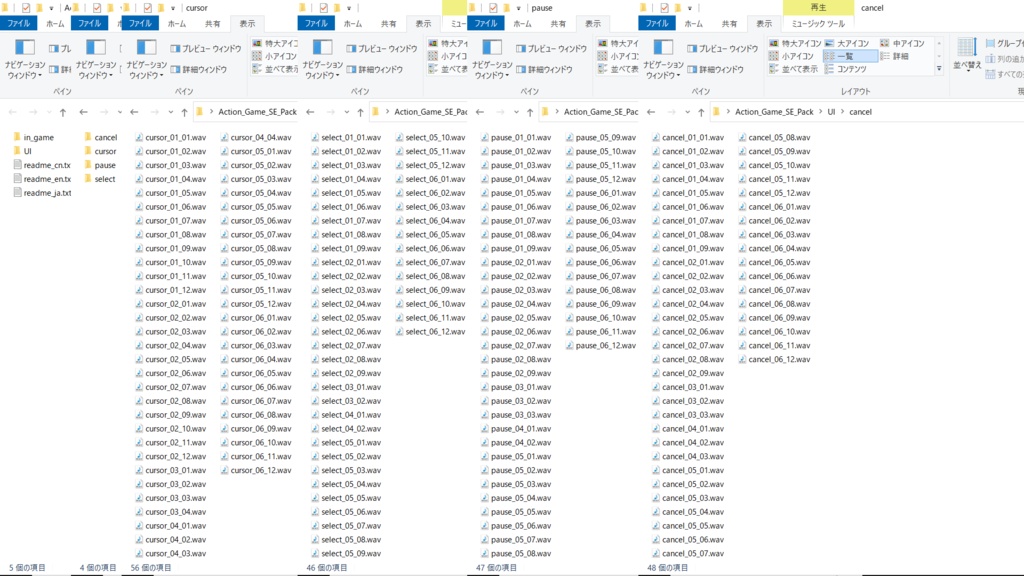Toggle Preview pane in pause window
The height and width of the screenshot is (576, 1024).
point(551,48)
